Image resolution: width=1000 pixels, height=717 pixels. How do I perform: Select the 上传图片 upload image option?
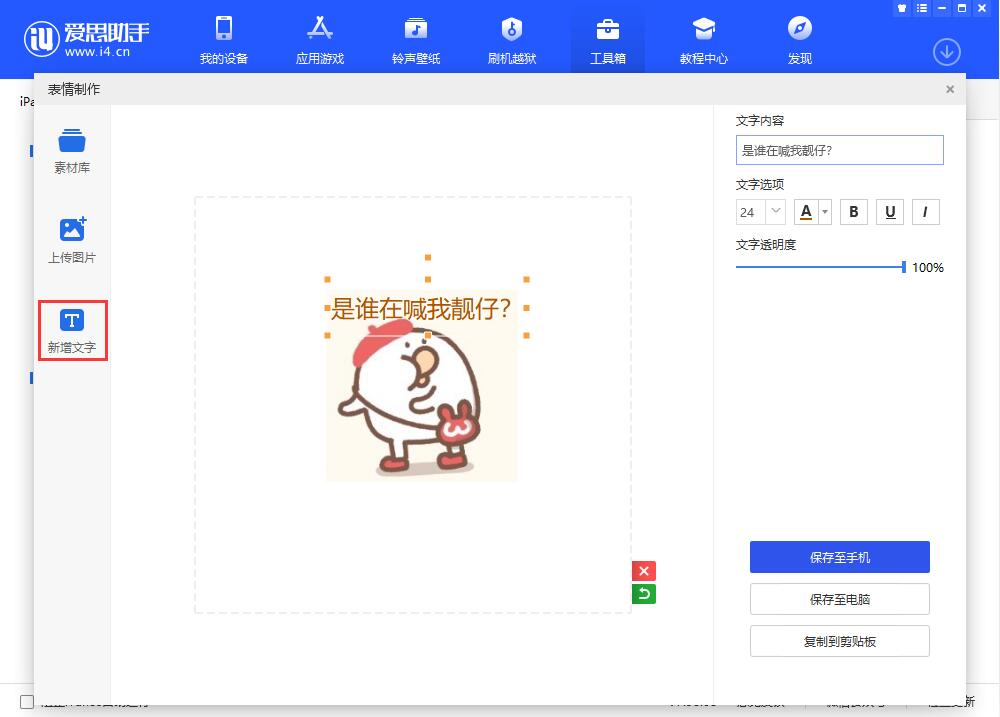[x=71, y=238]
